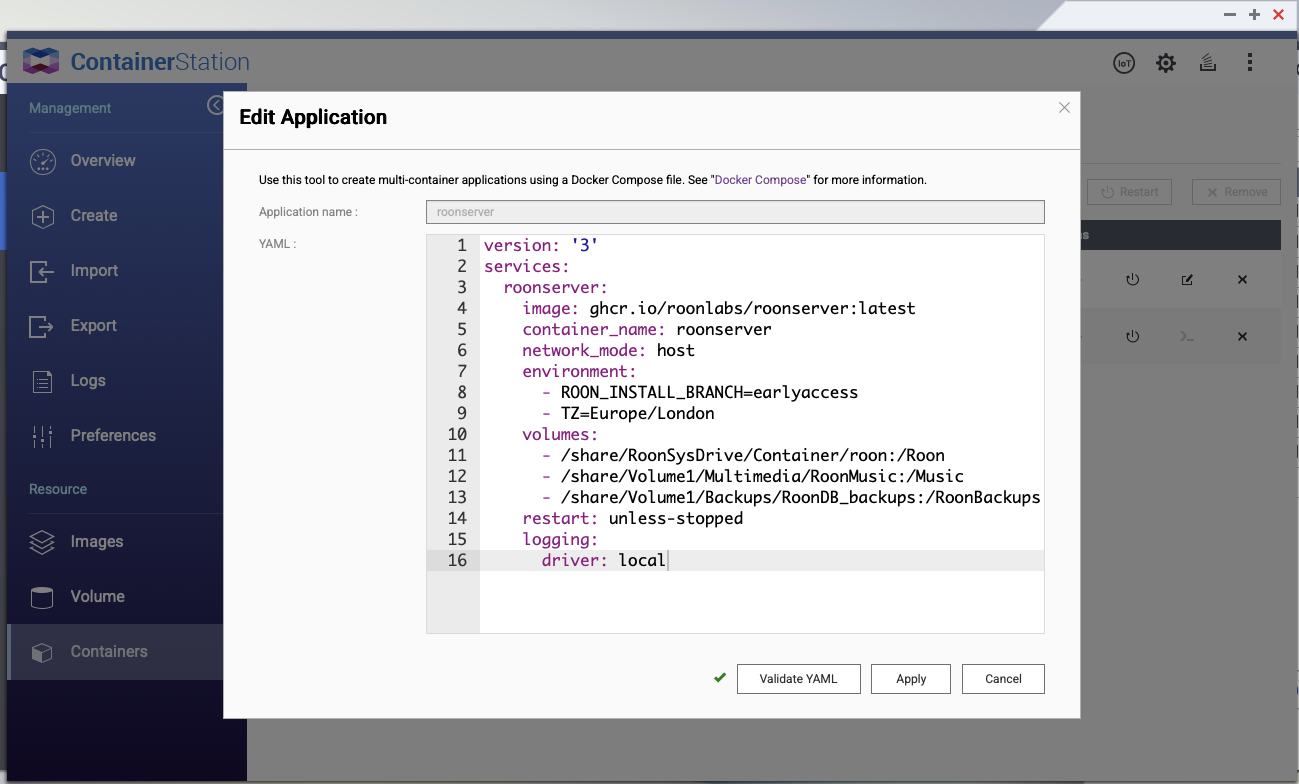1299x784 pixels.
Task: Click the "services:" YAML line
Action: [x=527, y=266]
